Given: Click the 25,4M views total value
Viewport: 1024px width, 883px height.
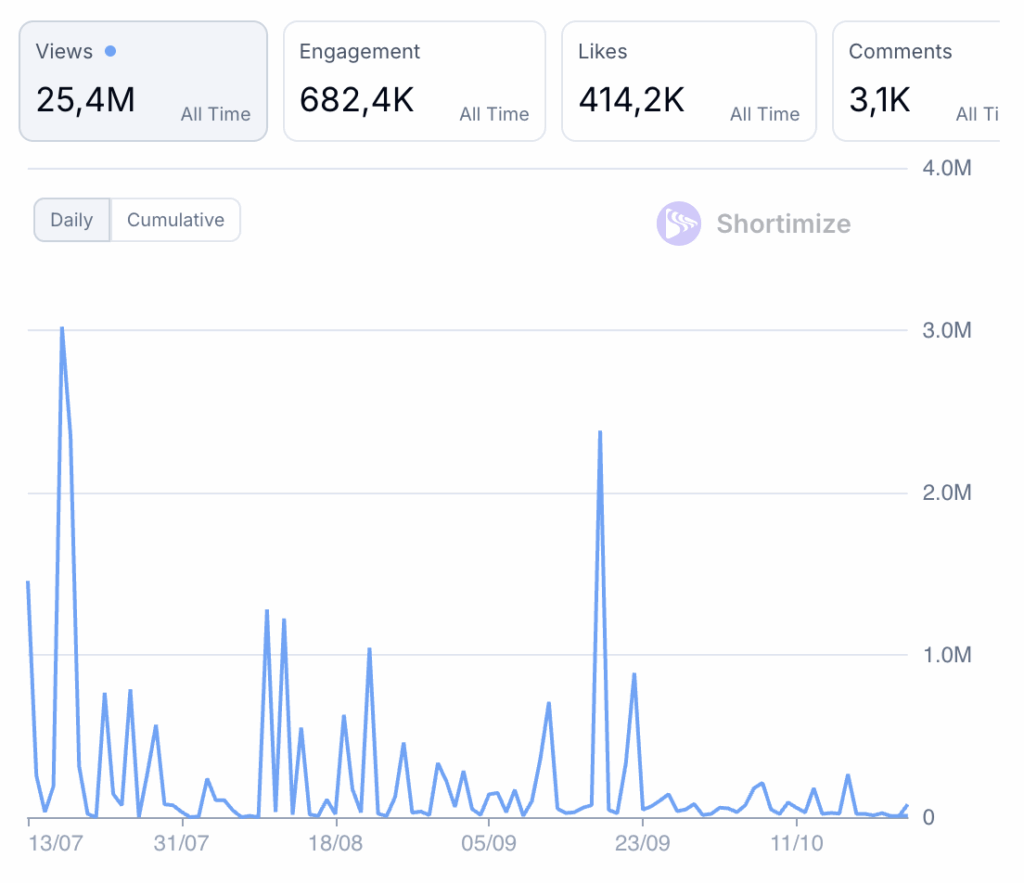Looking at the screenshot, I should [85, 100].
